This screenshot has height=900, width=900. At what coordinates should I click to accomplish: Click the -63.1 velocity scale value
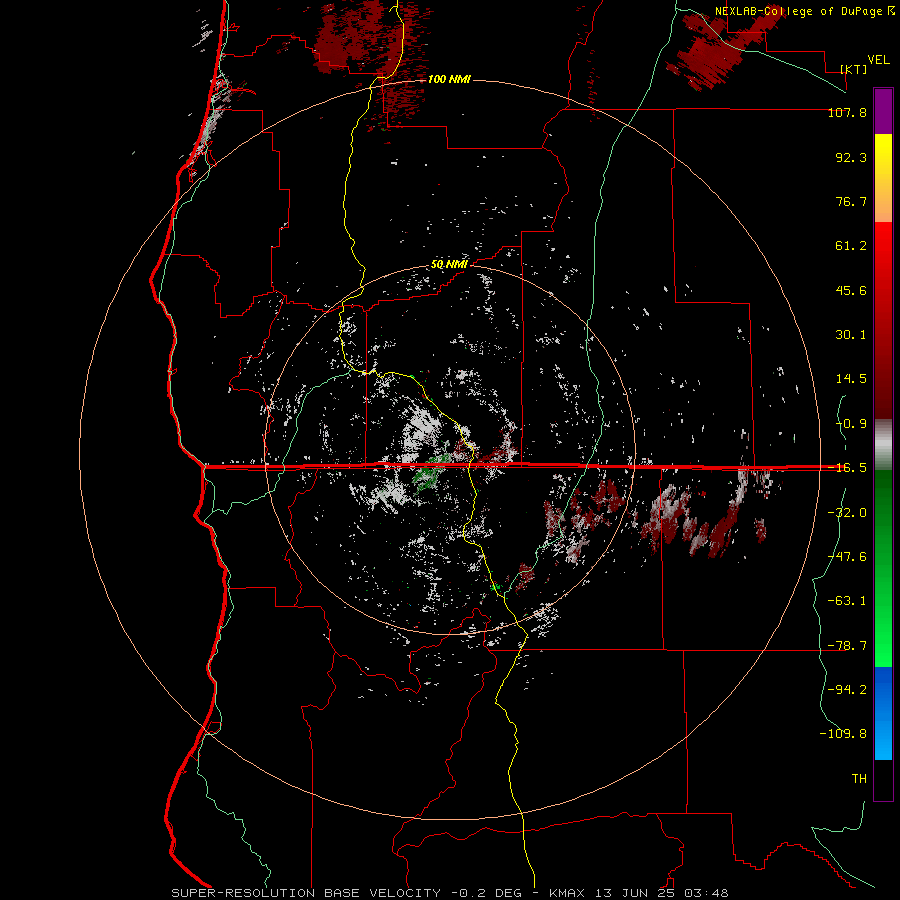[x=847, y=601]
